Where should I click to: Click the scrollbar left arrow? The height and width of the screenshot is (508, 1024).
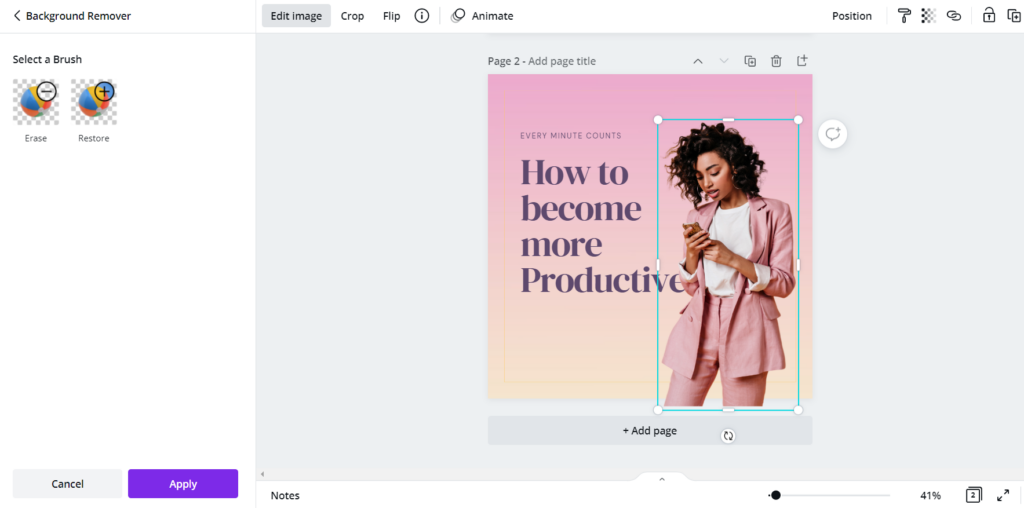point(262,474)
